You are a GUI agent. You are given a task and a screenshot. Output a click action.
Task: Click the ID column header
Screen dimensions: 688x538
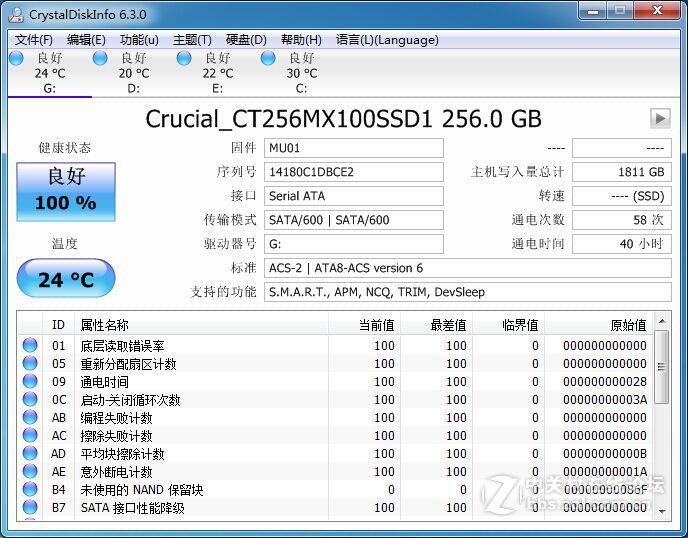(58, 325)
